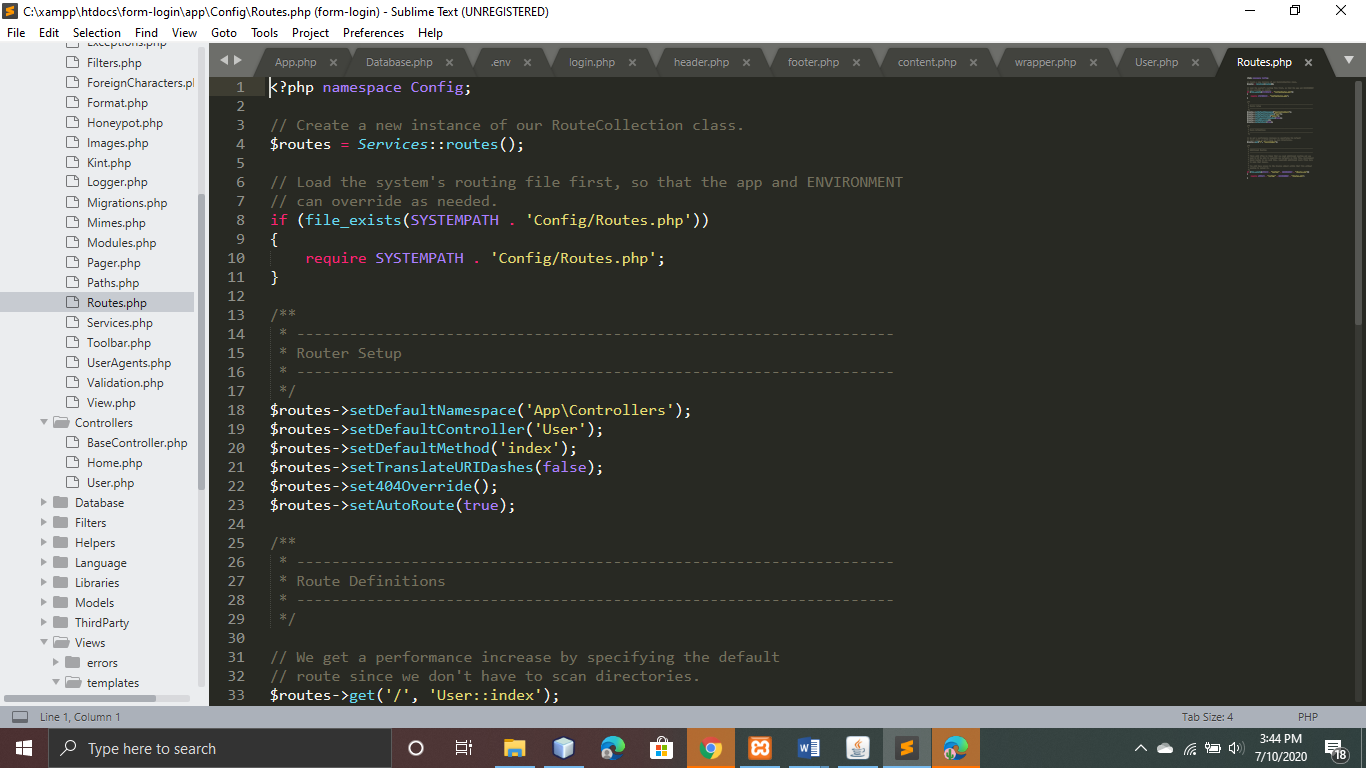Open Migrations.php in the sidebar

[x=127, y=203]
